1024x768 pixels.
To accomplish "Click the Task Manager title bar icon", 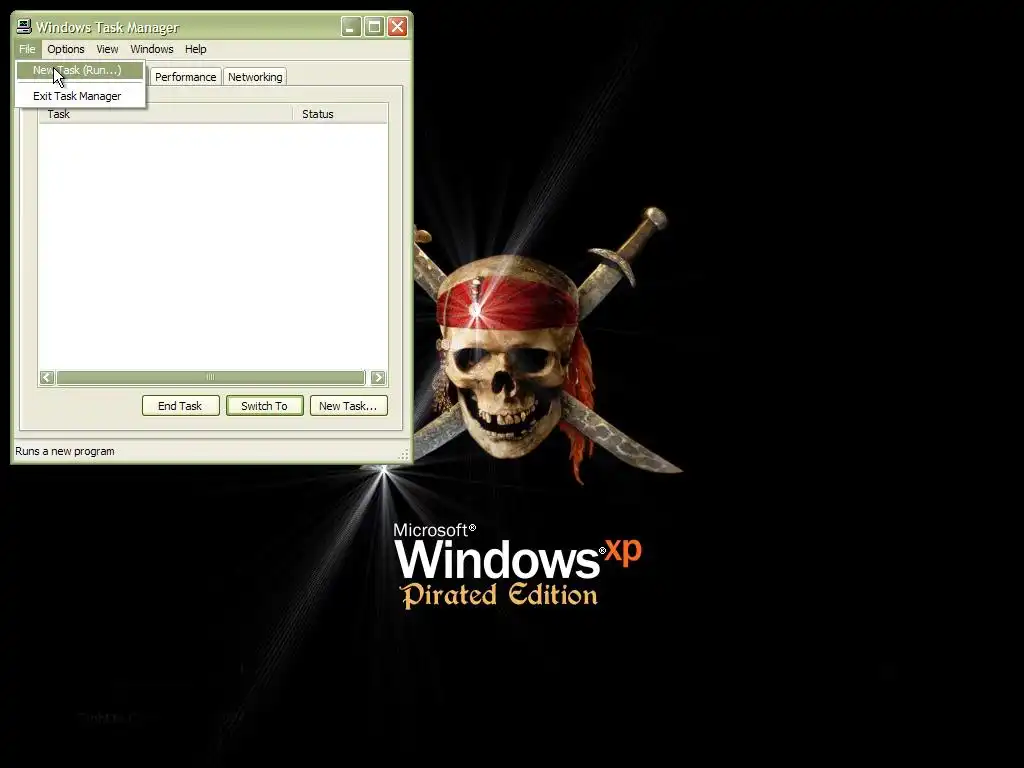I will 24,27.
